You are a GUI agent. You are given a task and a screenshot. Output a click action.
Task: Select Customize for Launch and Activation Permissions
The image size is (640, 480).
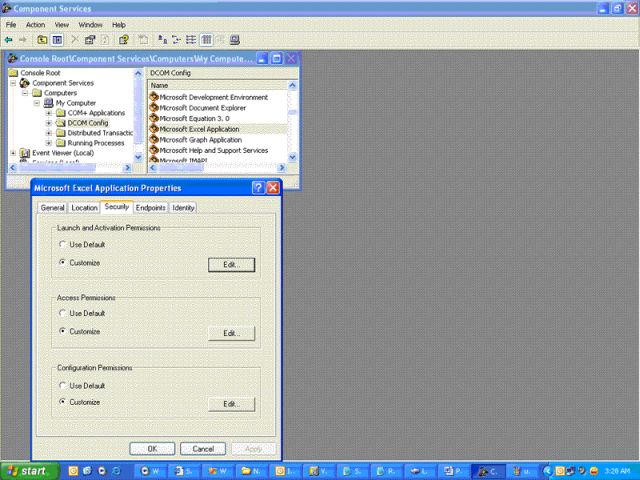pyautogui.click(x=62, y=262)
